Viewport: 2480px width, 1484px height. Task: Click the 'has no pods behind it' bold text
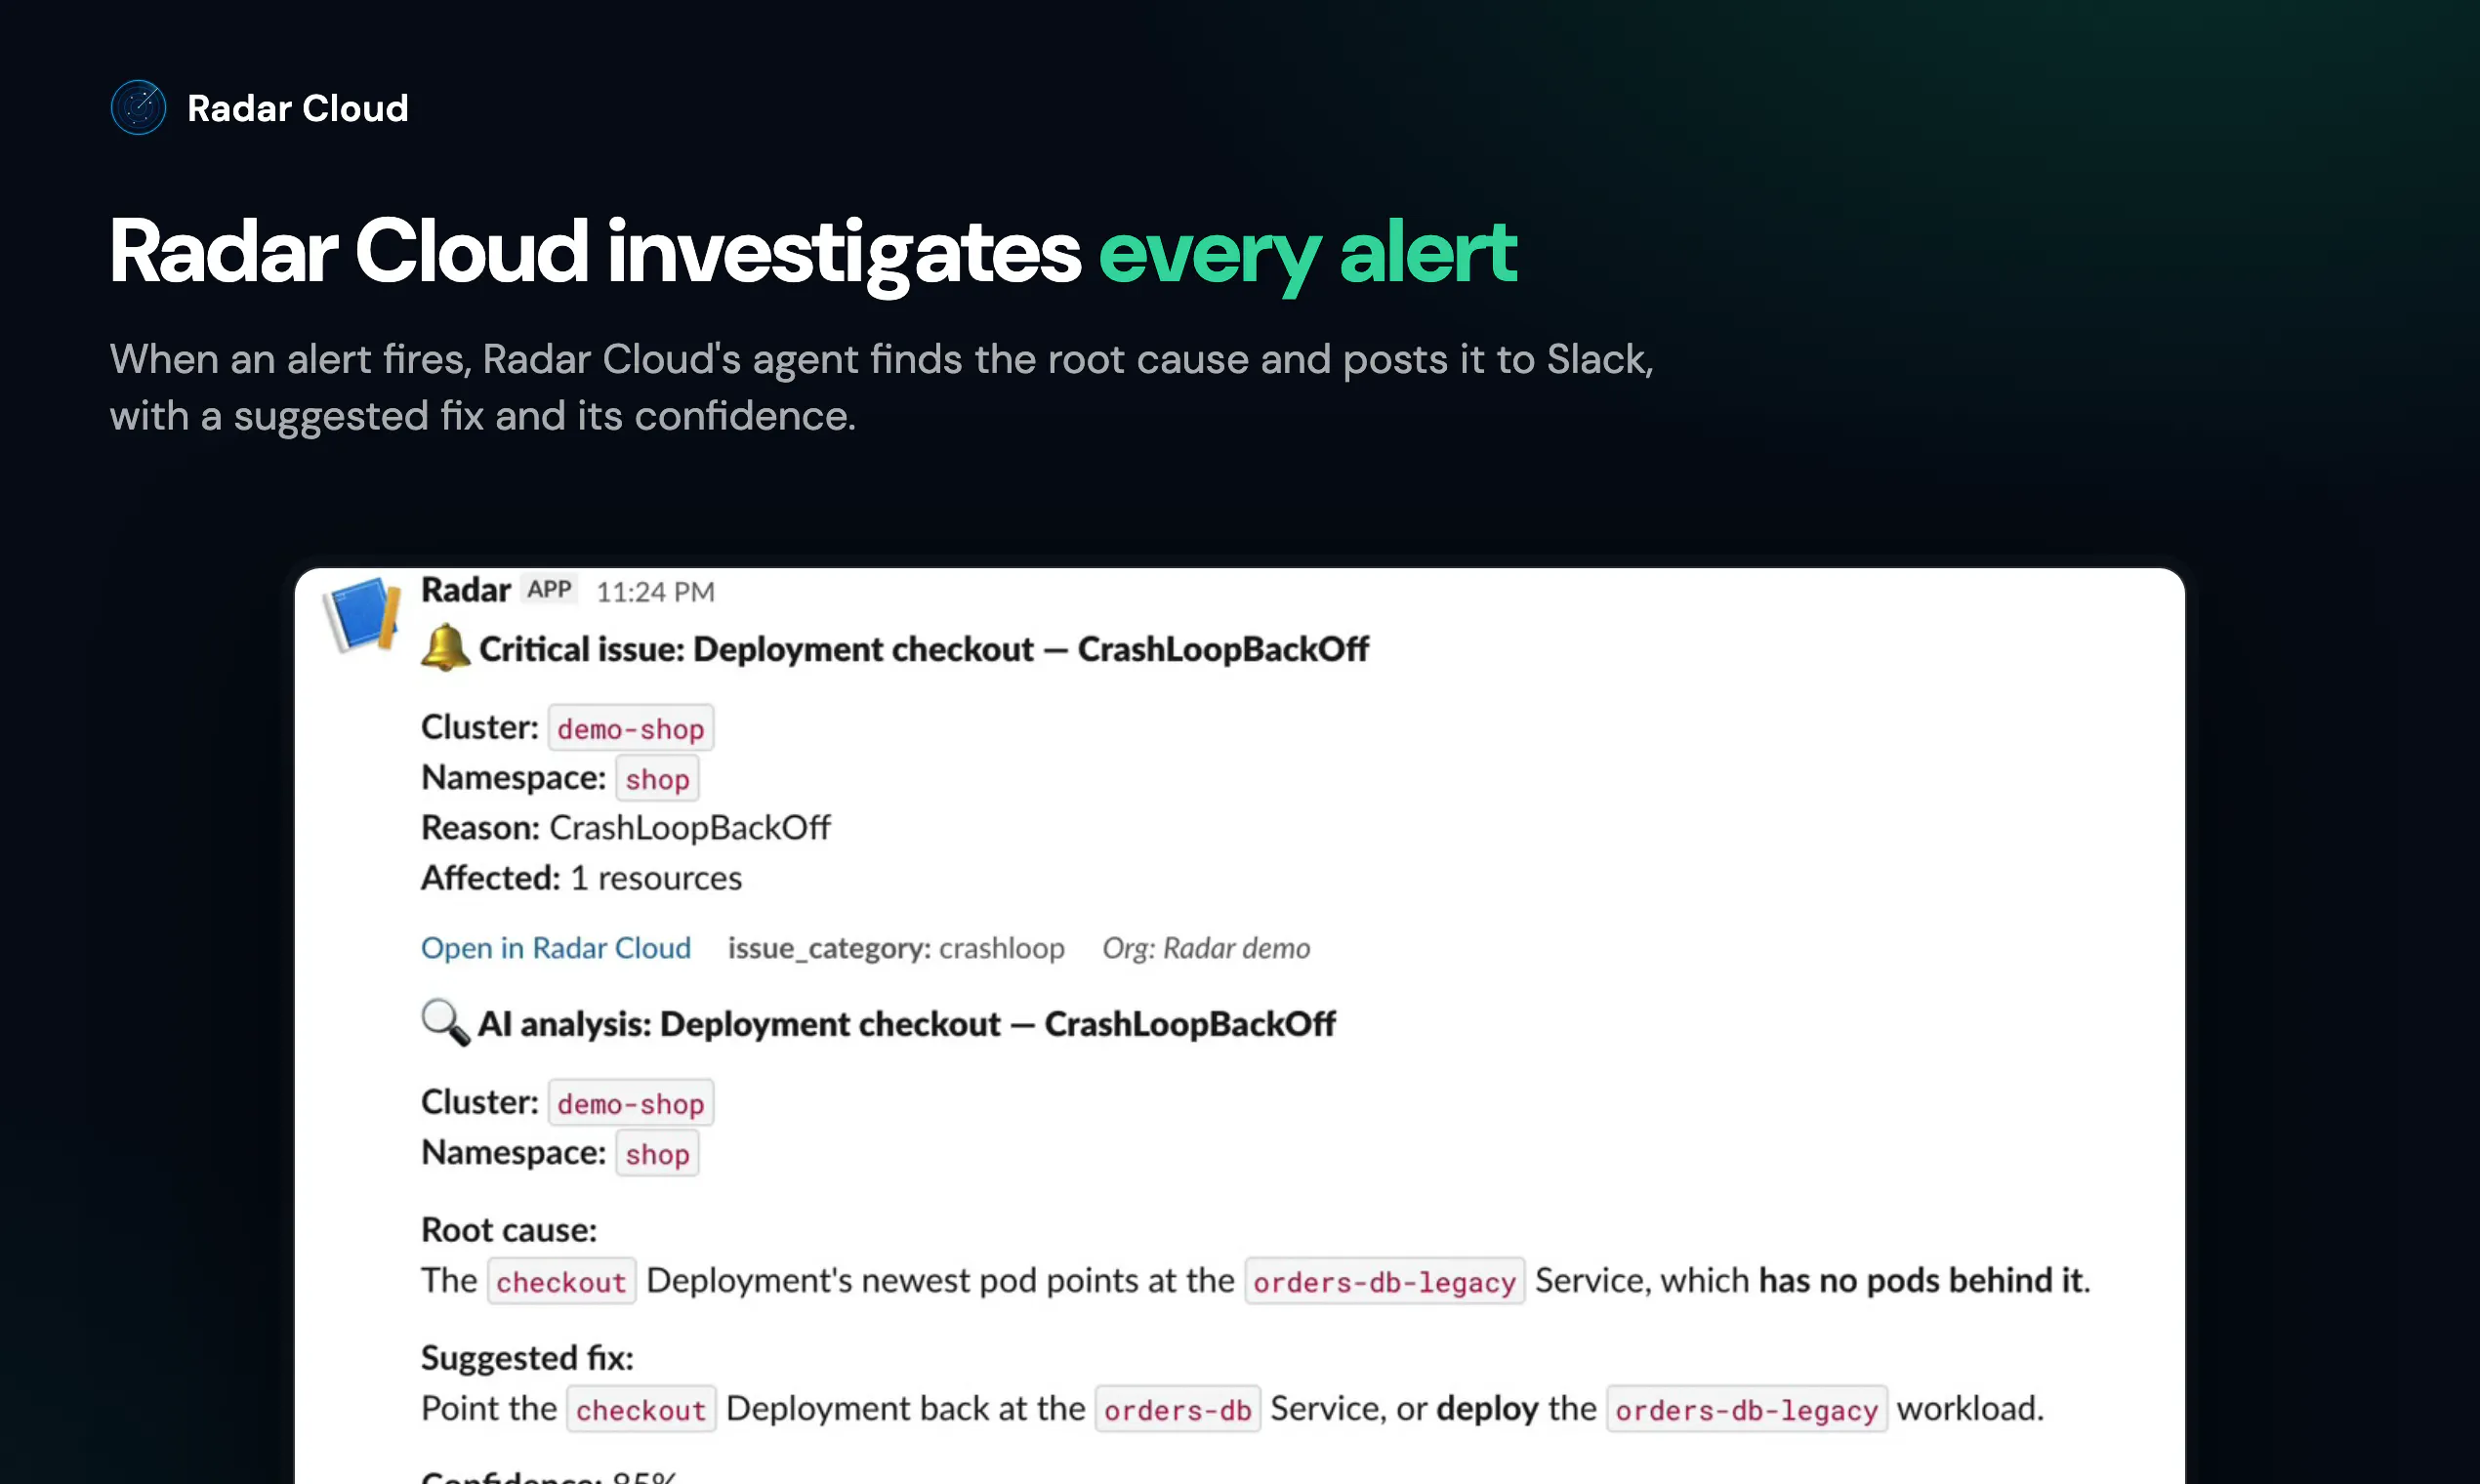[x=1921, y=1280]
